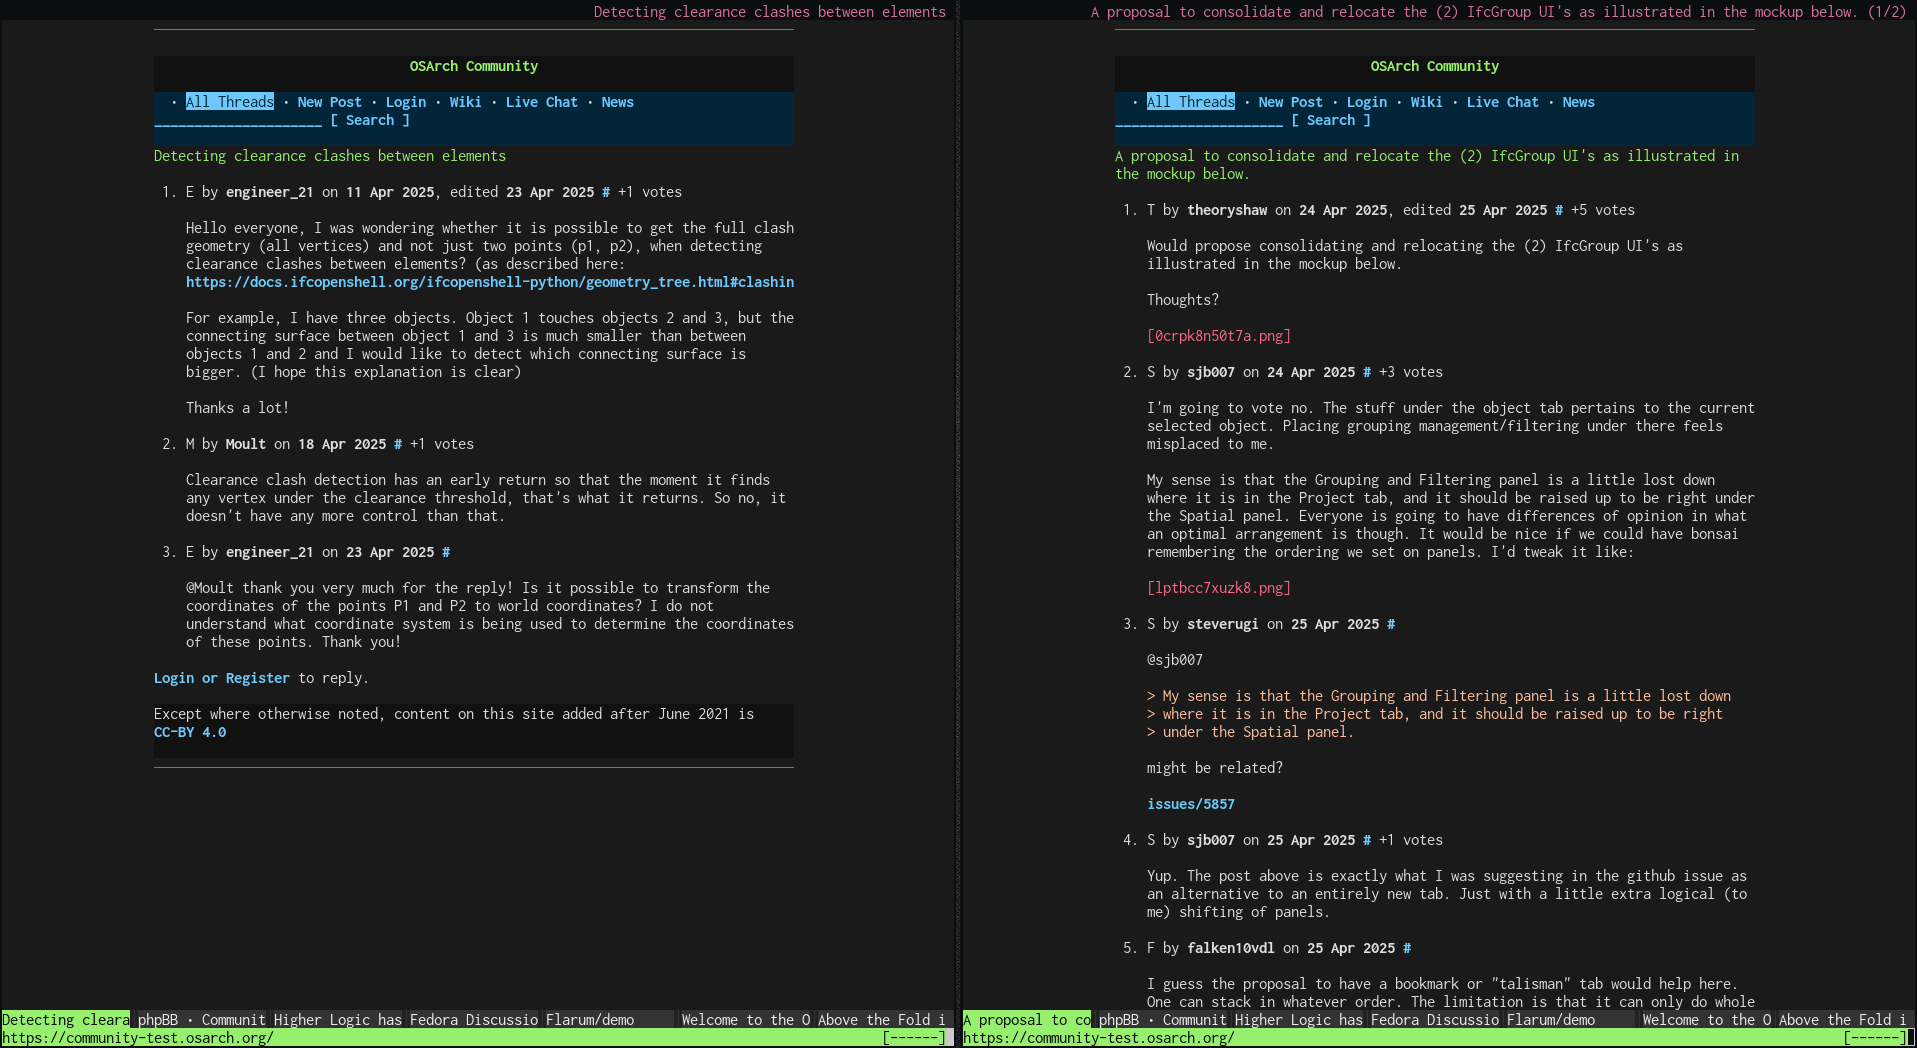This screenshot has height=1048, width=1917.
Task: Switch to Fedora Discussio tab in right pane
Action: [1435, 1020]
